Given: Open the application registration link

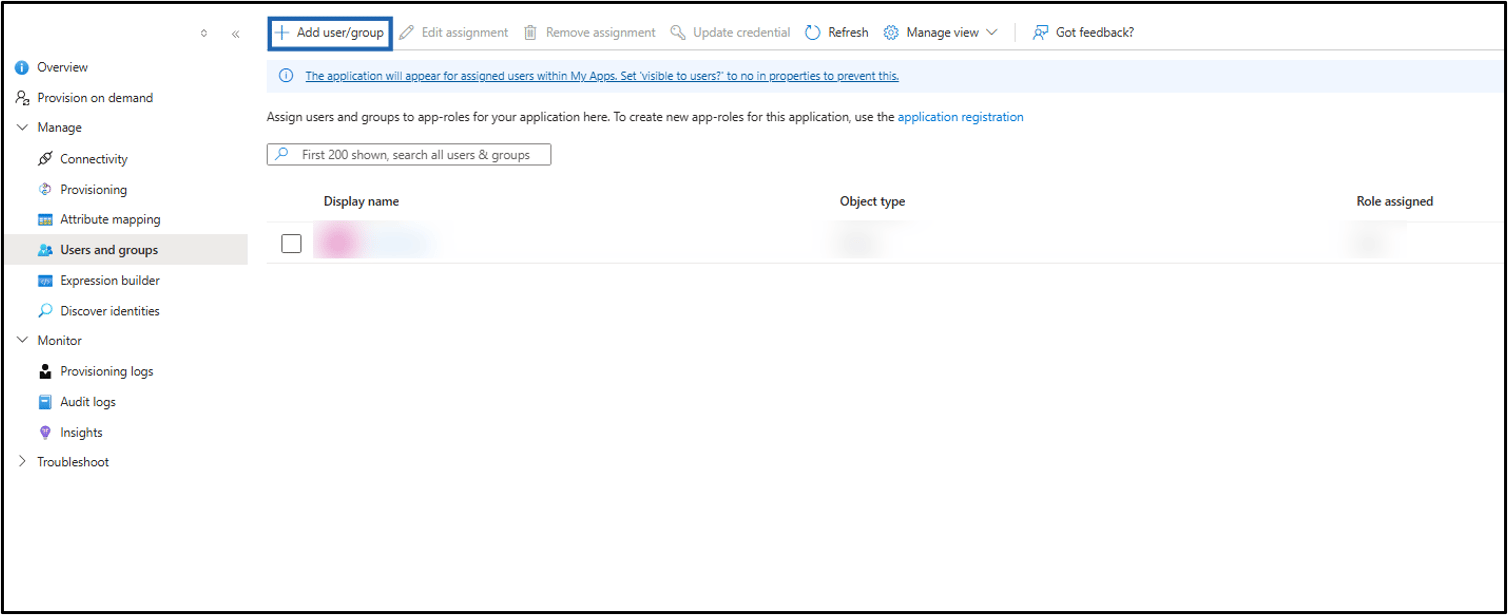Looking at the screenshot, I should tap(960, 117).
